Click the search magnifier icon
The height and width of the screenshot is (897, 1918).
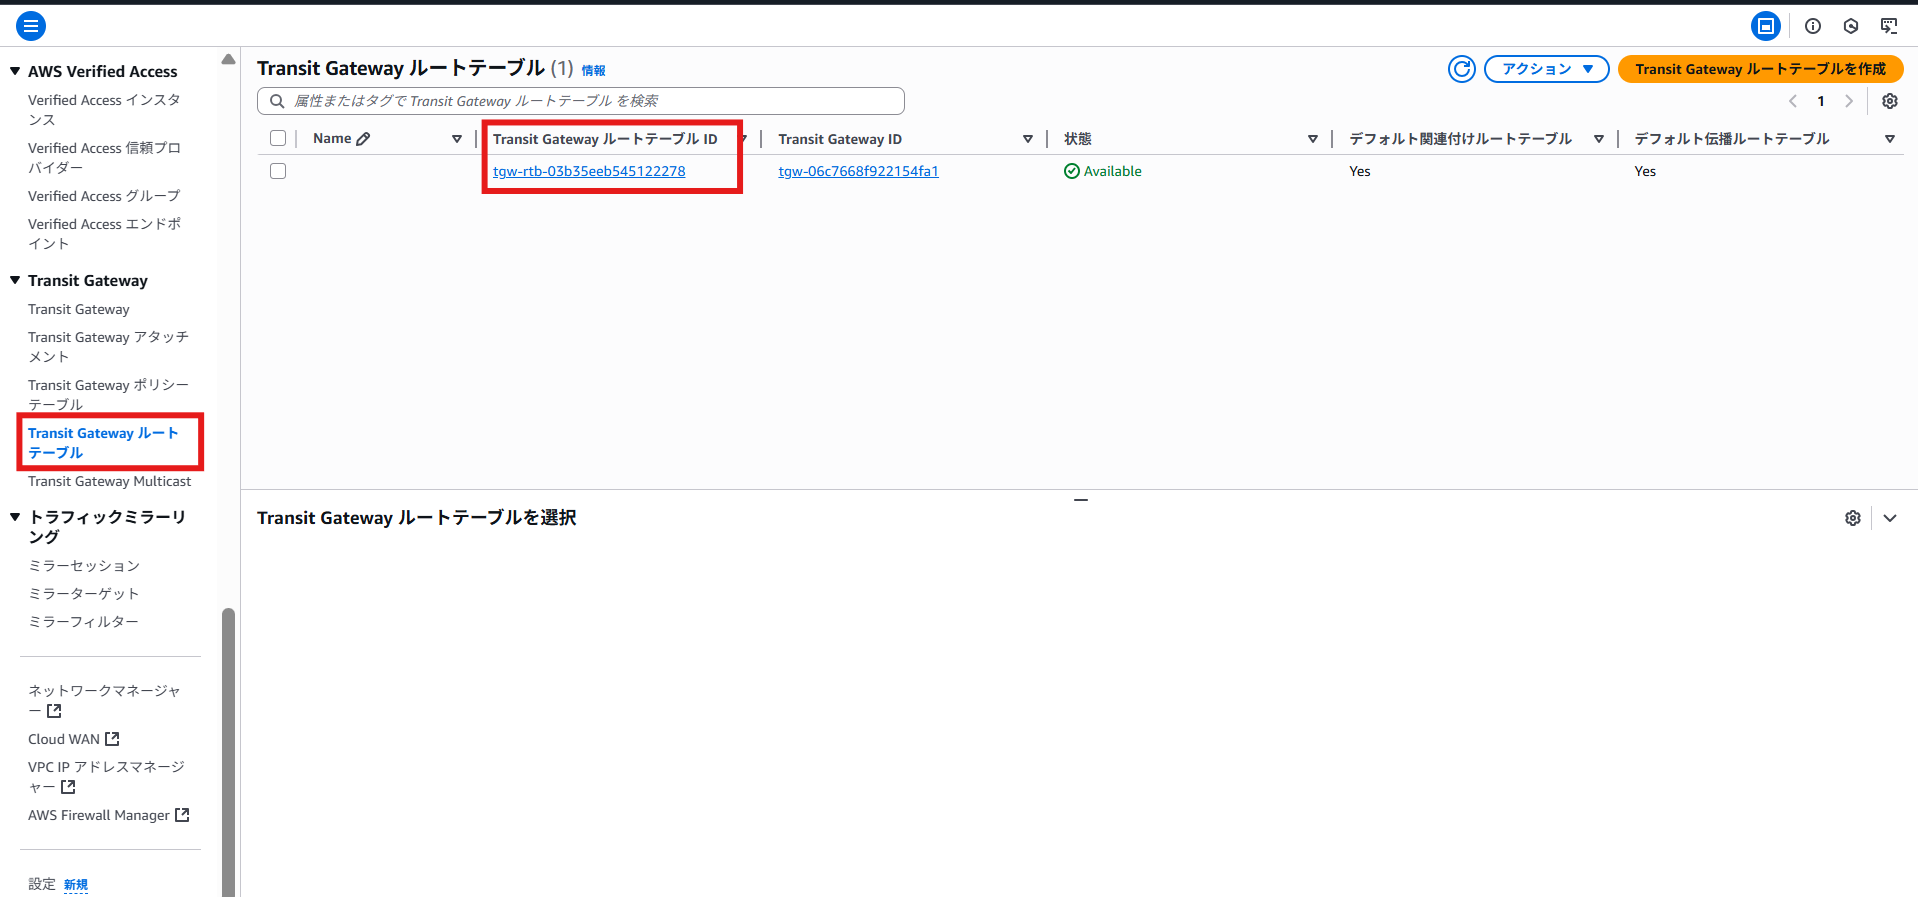(x=277, y=101)
